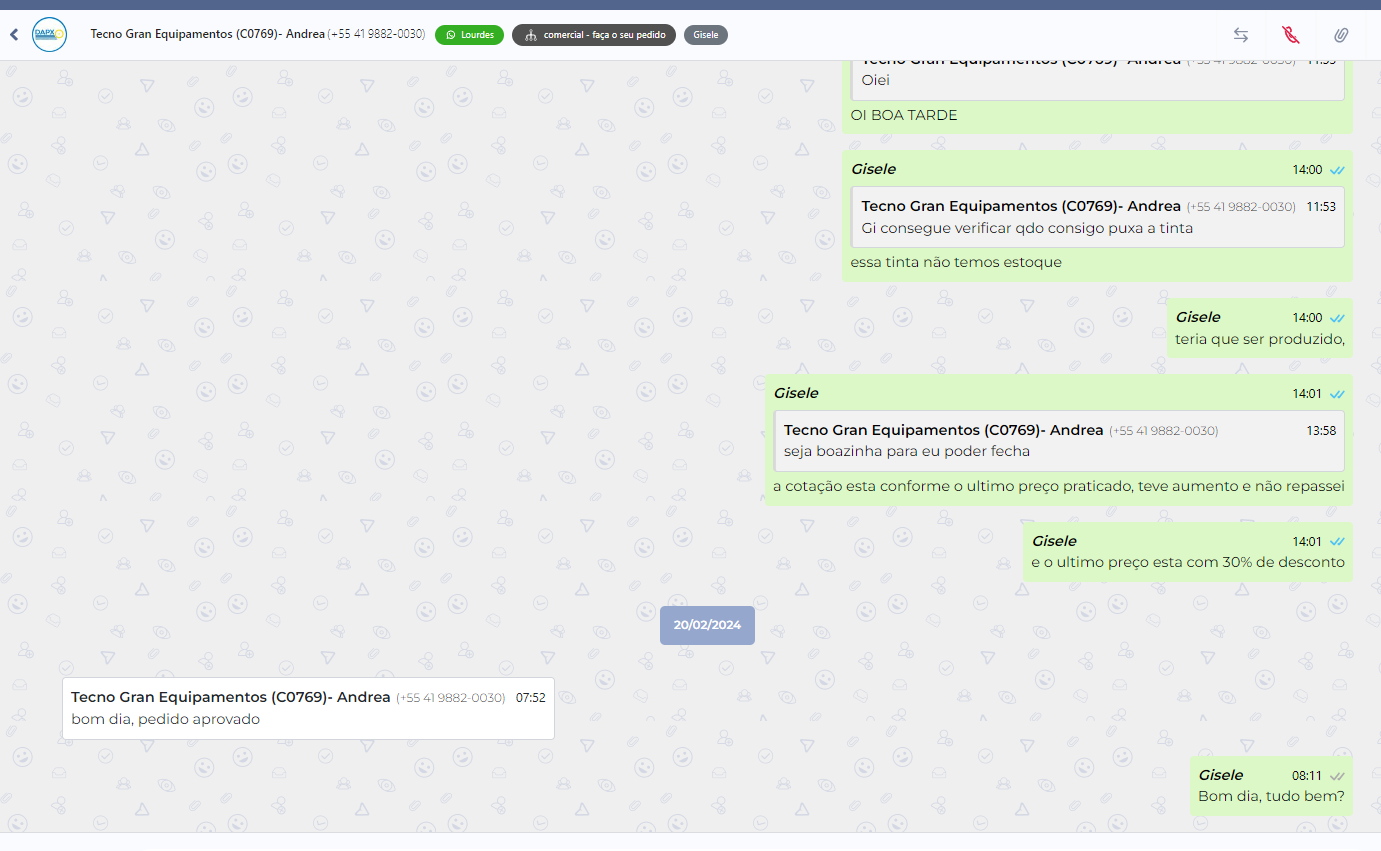This screenshot has height=851, width=1381.
Task: Click the contact name in the header
Action: pos(207,34)
